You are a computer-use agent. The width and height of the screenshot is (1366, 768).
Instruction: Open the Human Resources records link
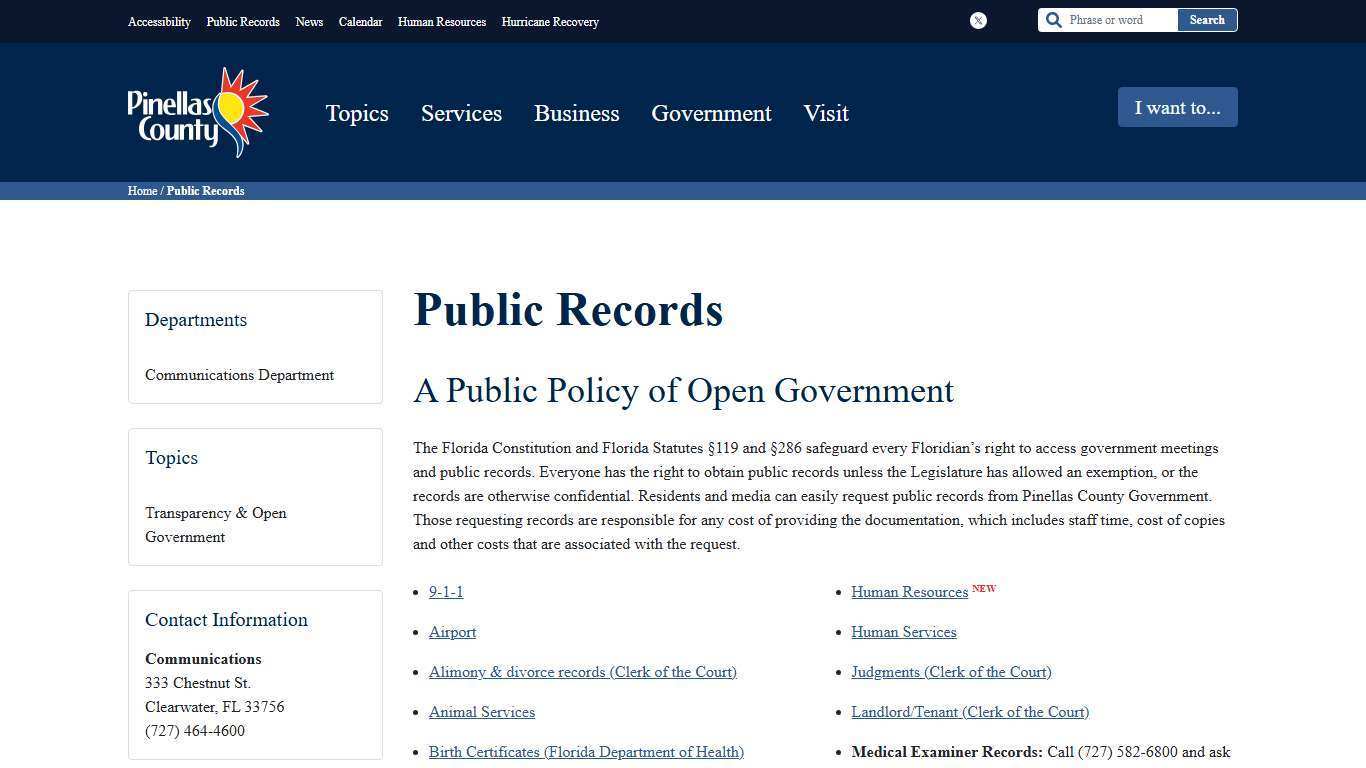[x=909, y=591]
